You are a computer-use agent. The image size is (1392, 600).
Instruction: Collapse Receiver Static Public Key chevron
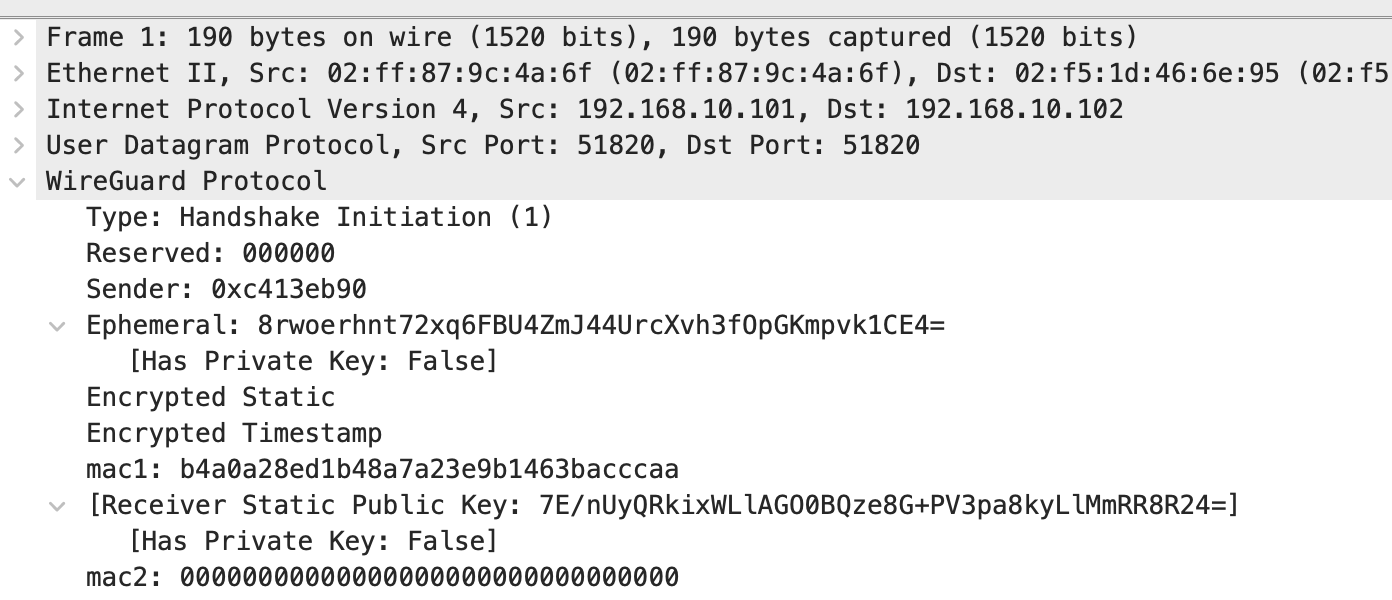[x=59, y=506]
